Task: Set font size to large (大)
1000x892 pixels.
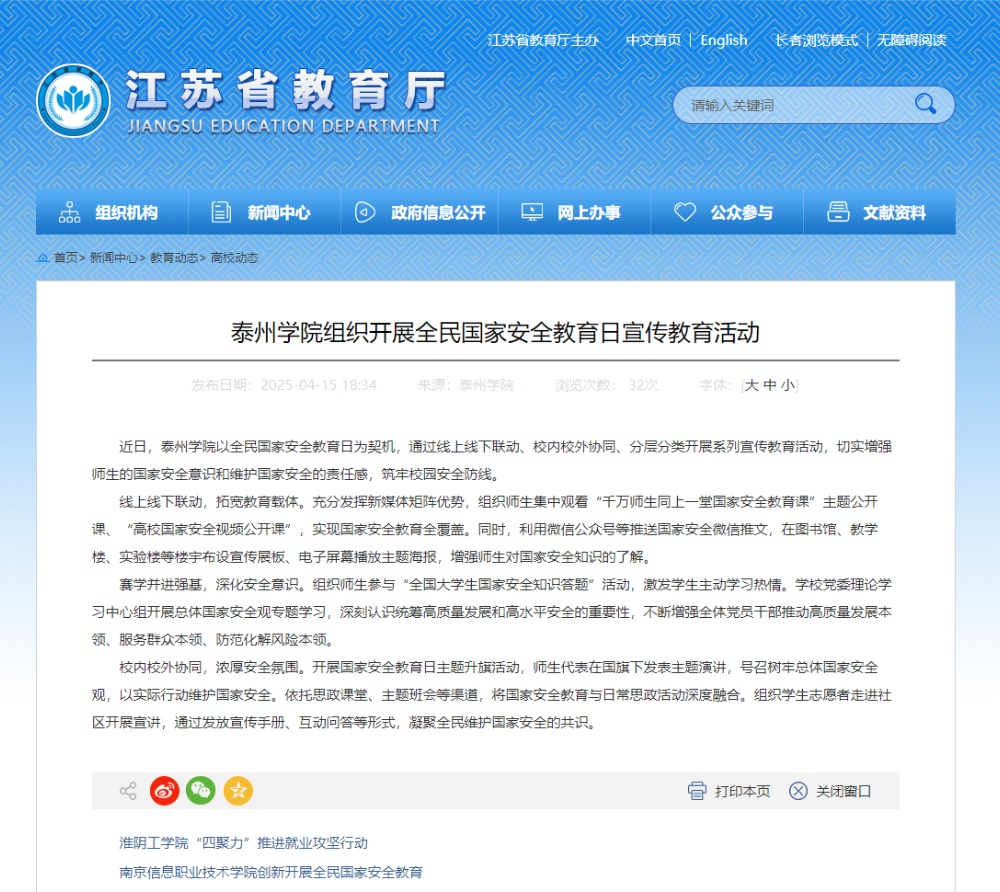Action: pos(752,385)
